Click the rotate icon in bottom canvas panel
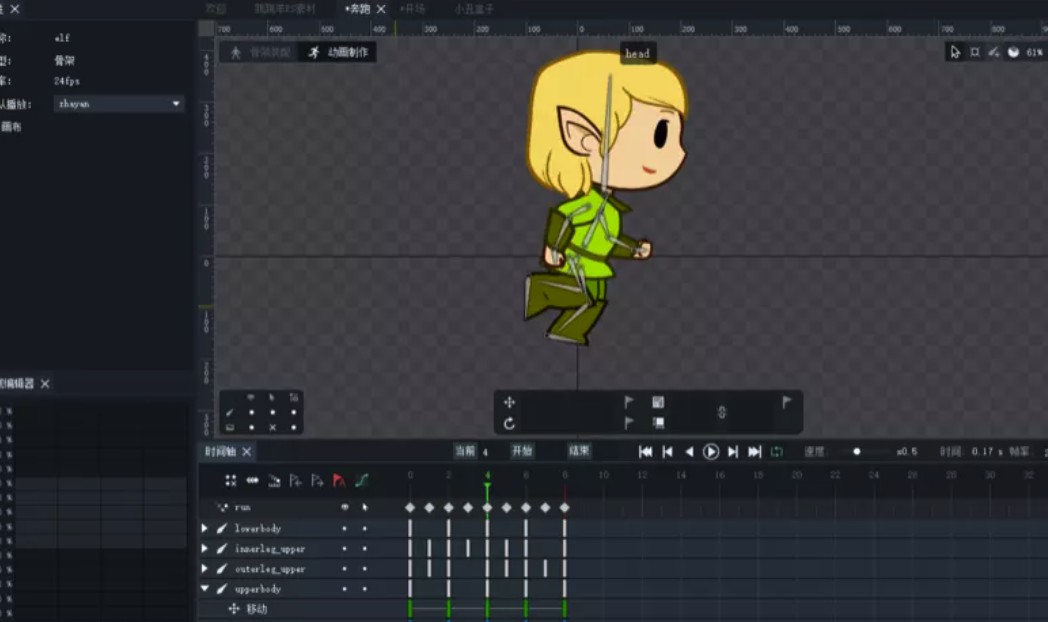Screen dimensions: 1048x622 [x=509, y=424]
